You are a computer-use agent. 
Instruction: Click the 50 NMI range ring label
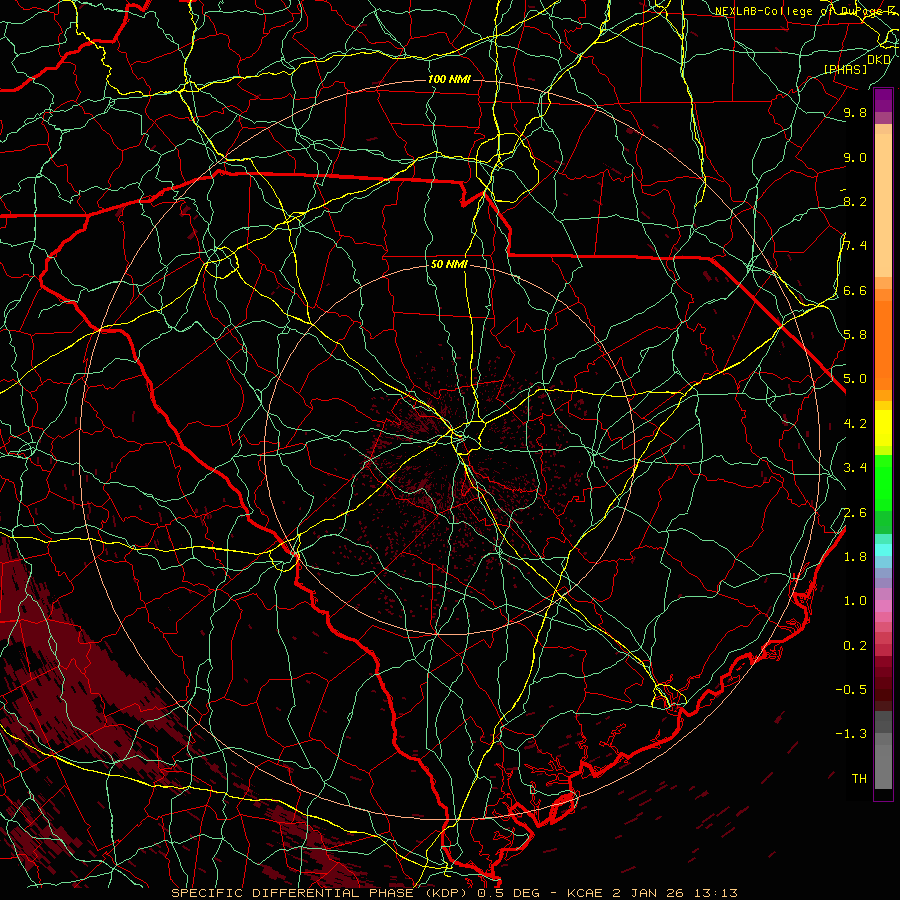coord(449,264)
